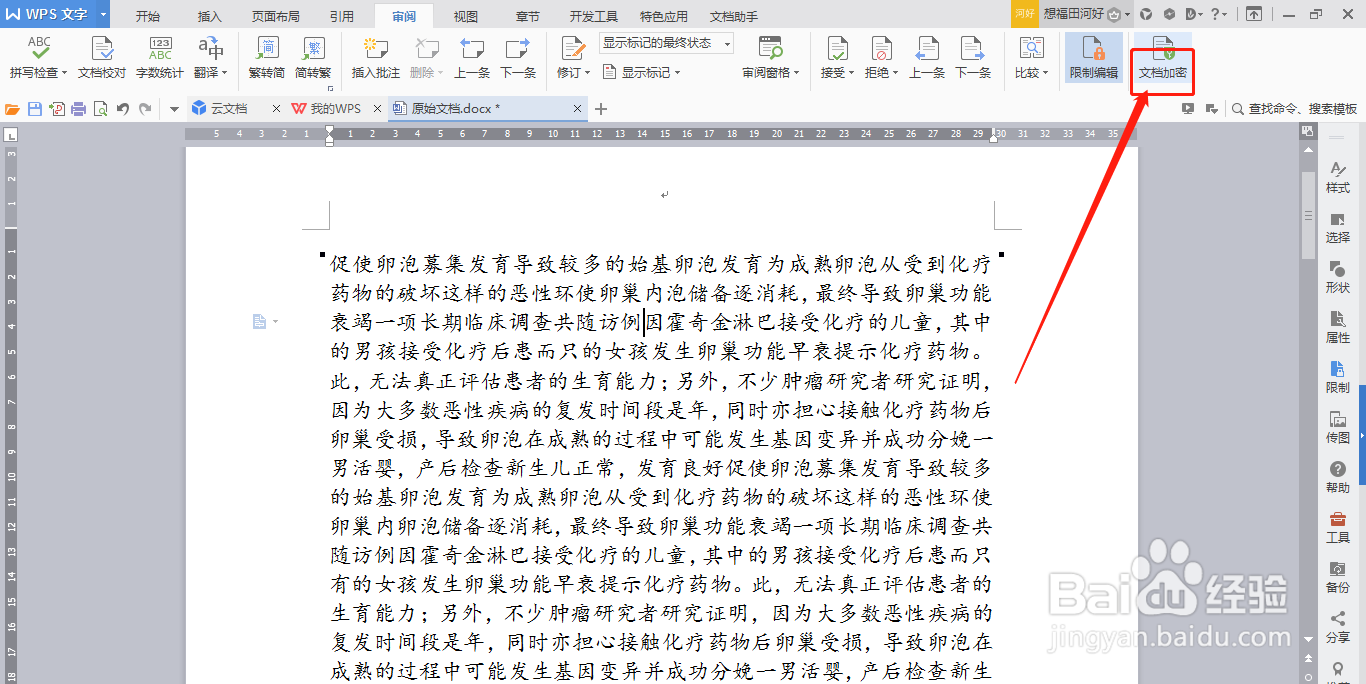Switch to the 章节 ribbon tab
The height and width of the screenshot is (684, 1366).
527,17
